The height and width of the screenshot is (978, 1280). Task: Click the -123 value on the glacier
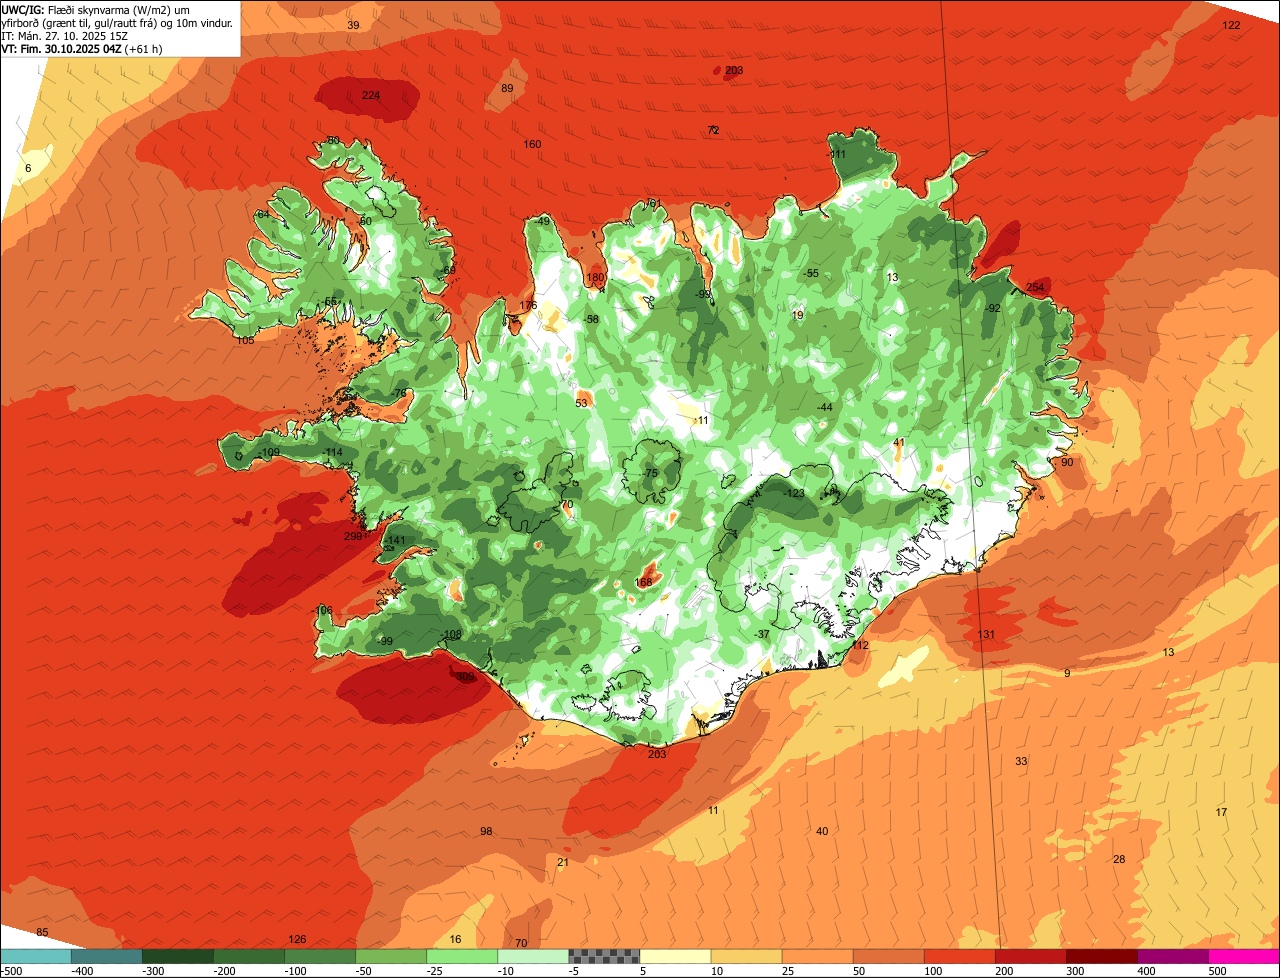click(795, 493)
